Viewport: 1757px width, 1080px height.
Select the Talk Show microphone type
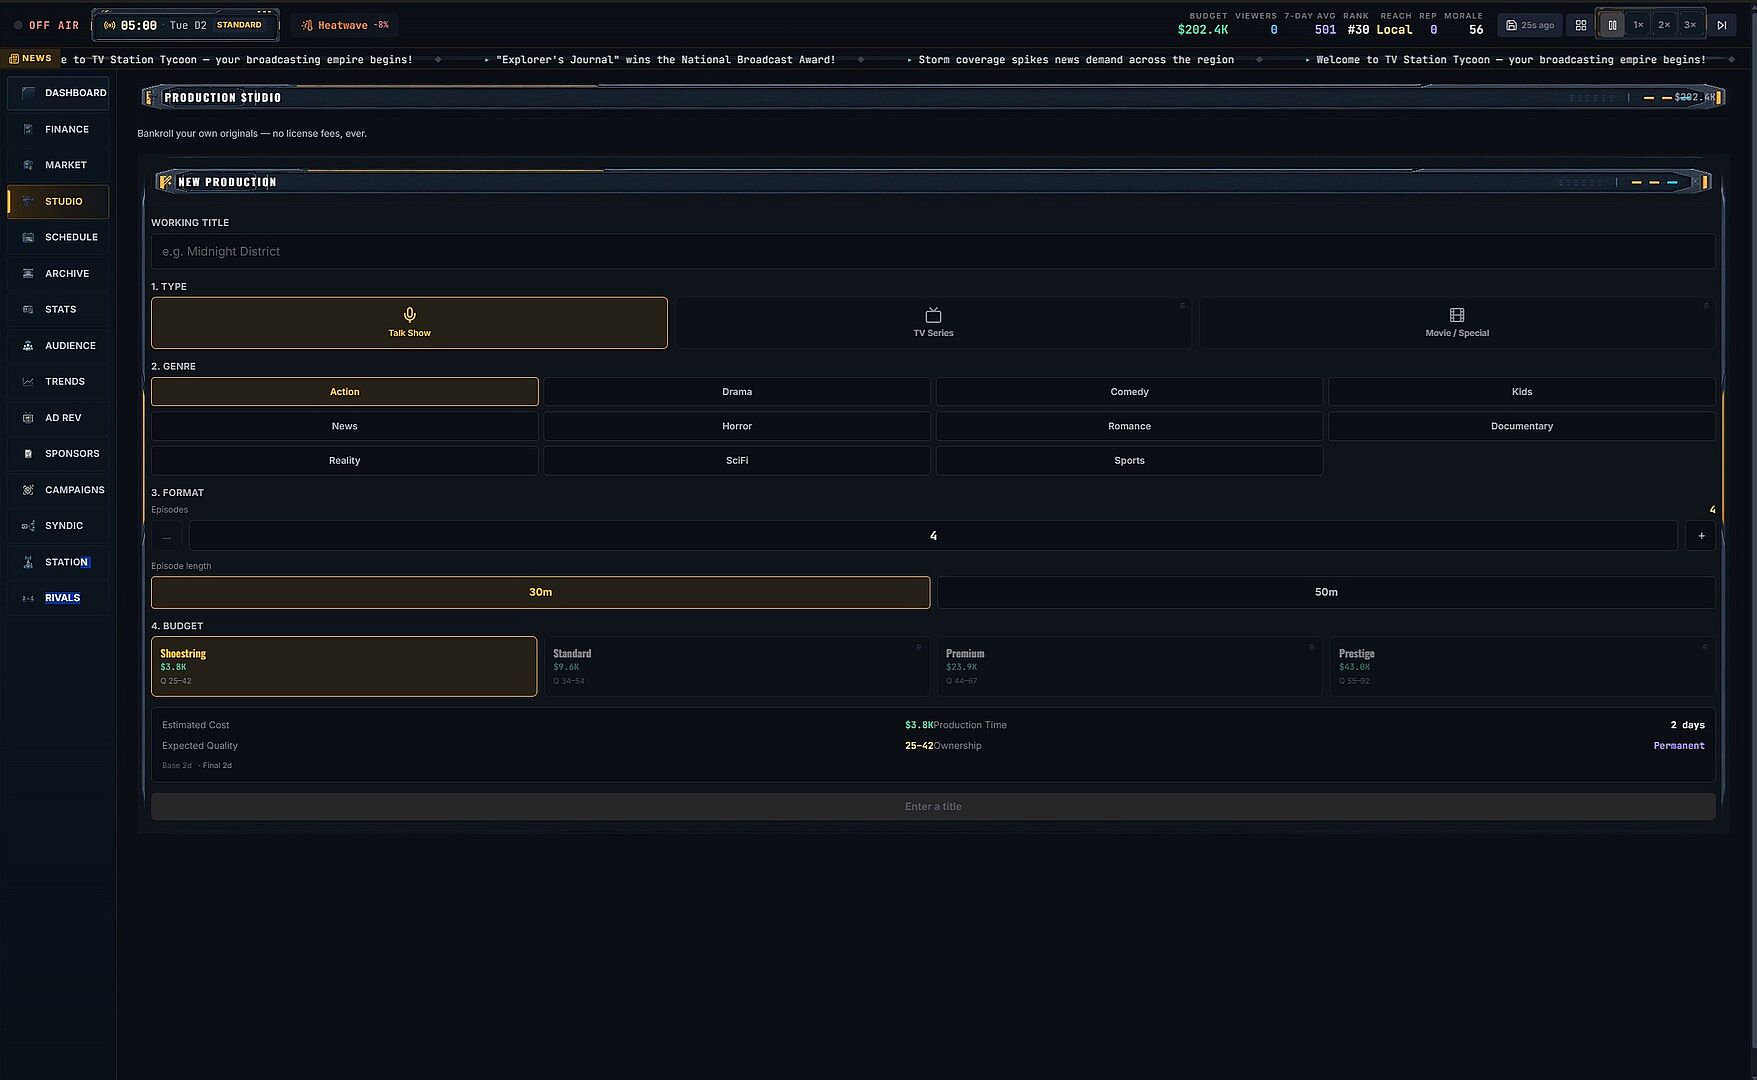pos(409,323)
